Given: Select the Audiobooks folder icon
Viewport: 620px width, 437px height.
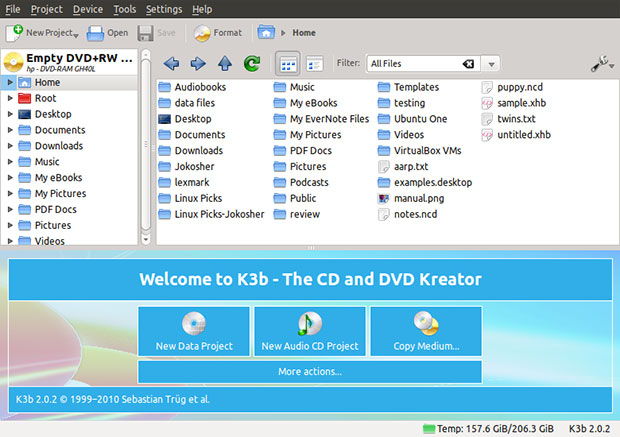Looking at the screenshot, I should 164,87.
